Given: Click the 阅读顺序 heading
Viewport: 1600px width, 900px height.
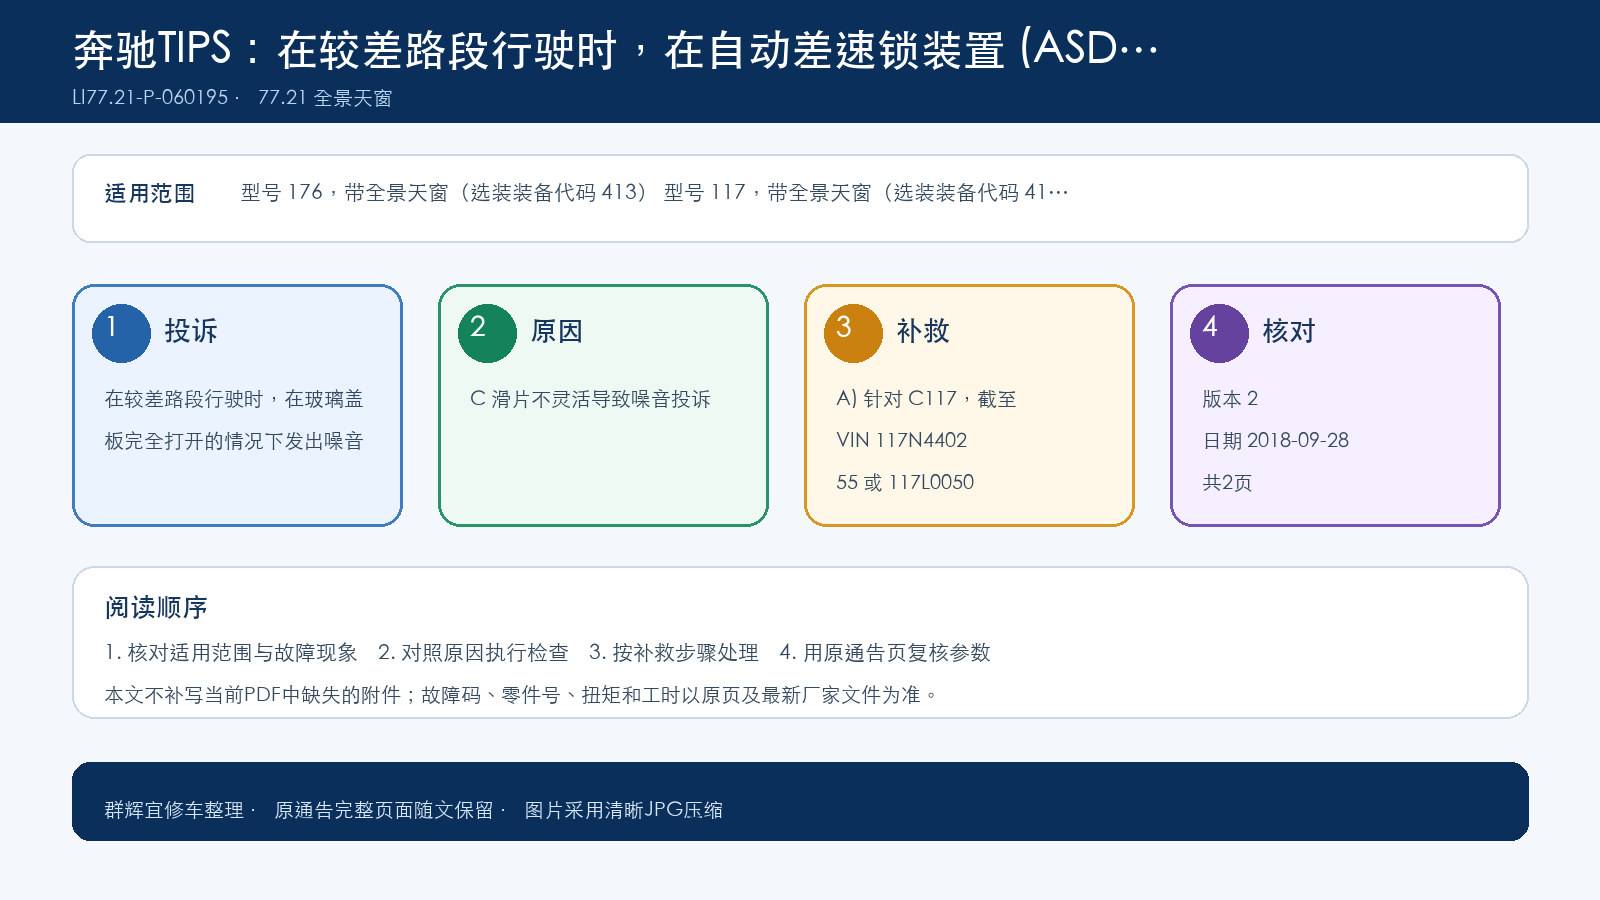Looking at the screenshot, I should [156, 608].
